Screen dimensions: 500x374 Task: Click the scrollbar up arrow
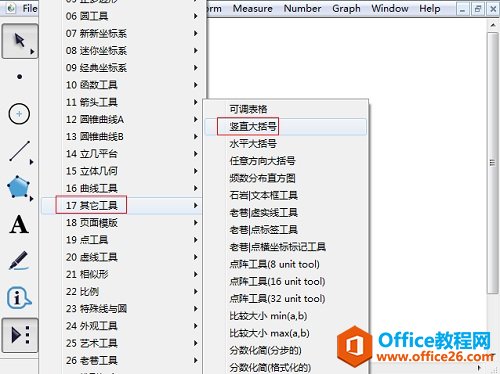pos(493,25)
